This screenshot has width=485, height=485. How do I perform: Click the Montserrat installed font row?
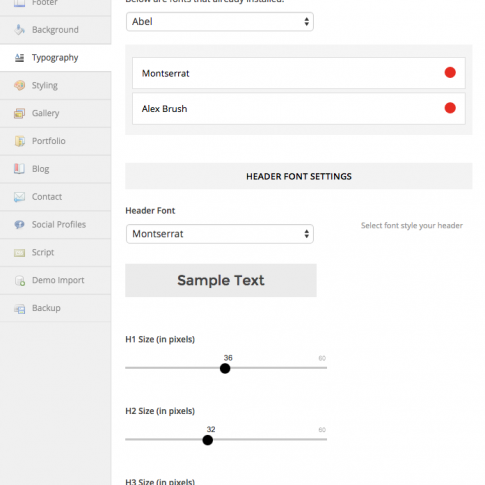coord(299,73)
